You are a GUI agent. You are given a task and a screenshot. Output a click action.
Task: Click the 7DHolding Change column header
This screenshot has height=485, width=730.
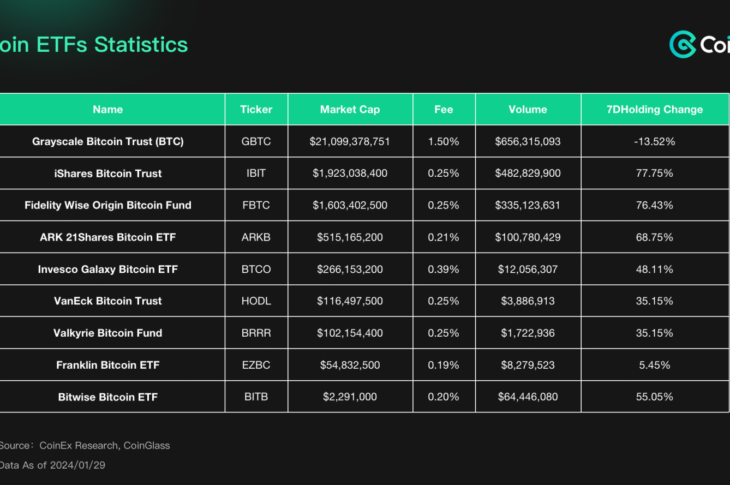(x=654, y=109)
